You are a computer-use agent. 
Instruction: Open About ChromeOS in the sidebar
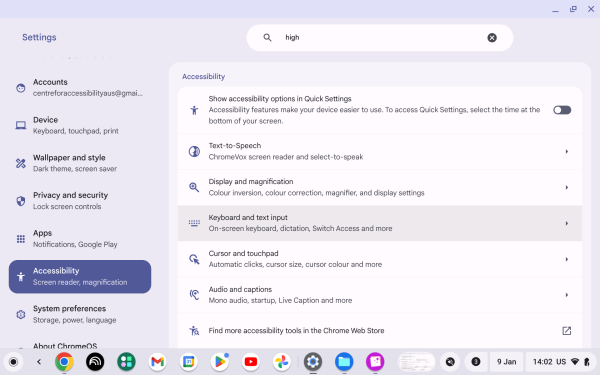(65, 346)
